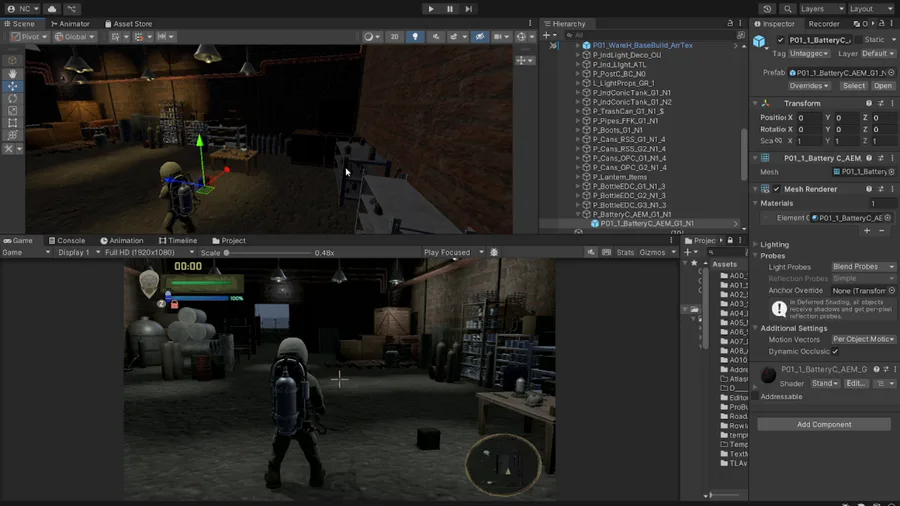
Task: Toggle the Static checkbox
Action: [859, 40]
